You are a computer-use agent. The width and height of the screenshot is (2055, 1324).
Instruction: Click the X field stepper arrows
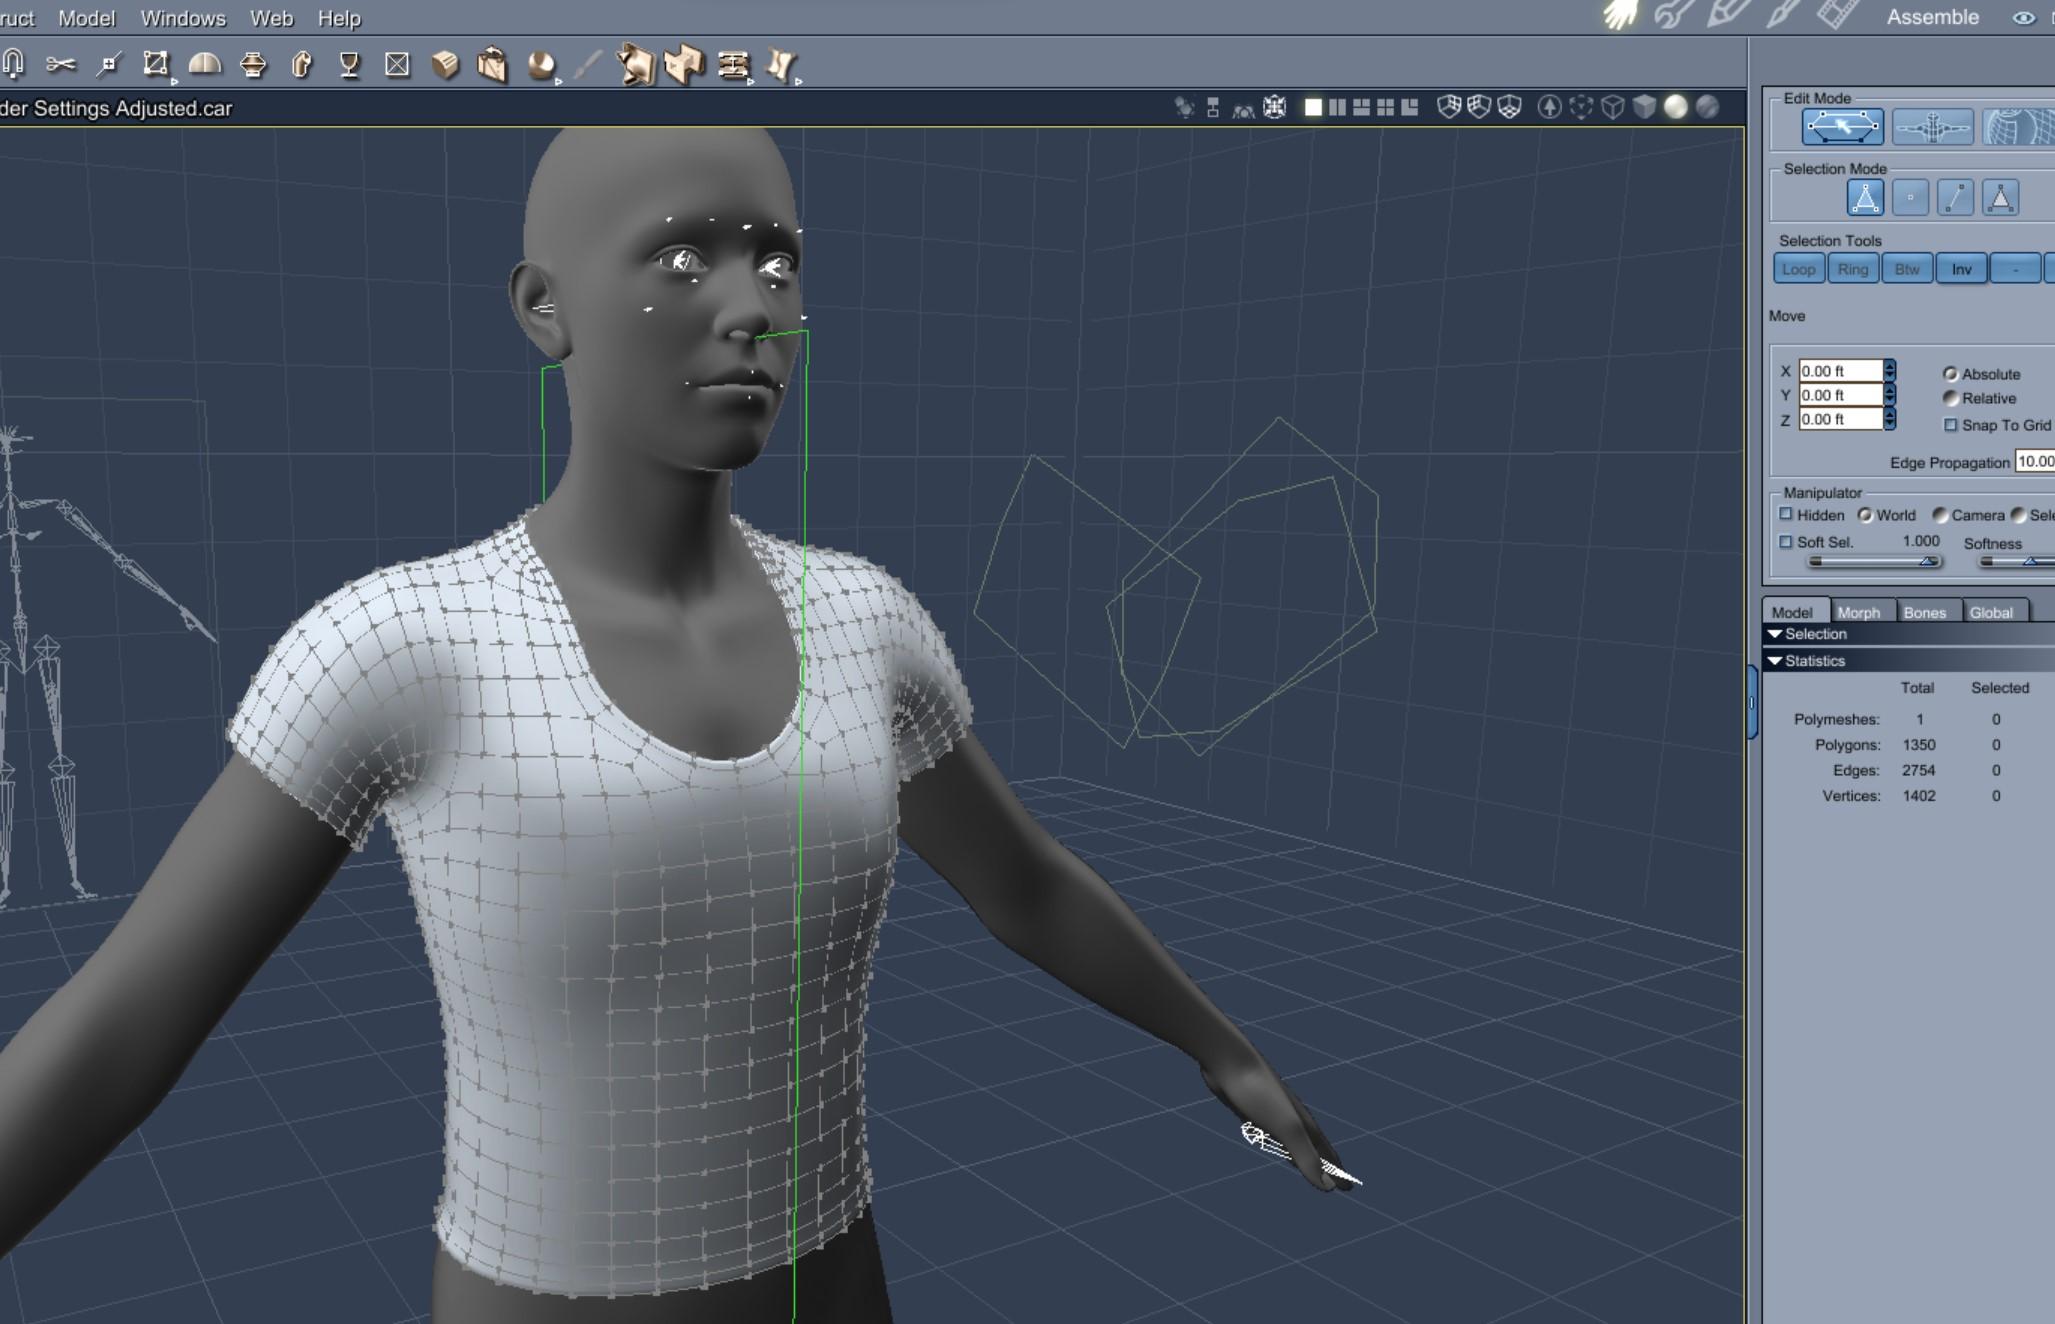click(1889, 371)
